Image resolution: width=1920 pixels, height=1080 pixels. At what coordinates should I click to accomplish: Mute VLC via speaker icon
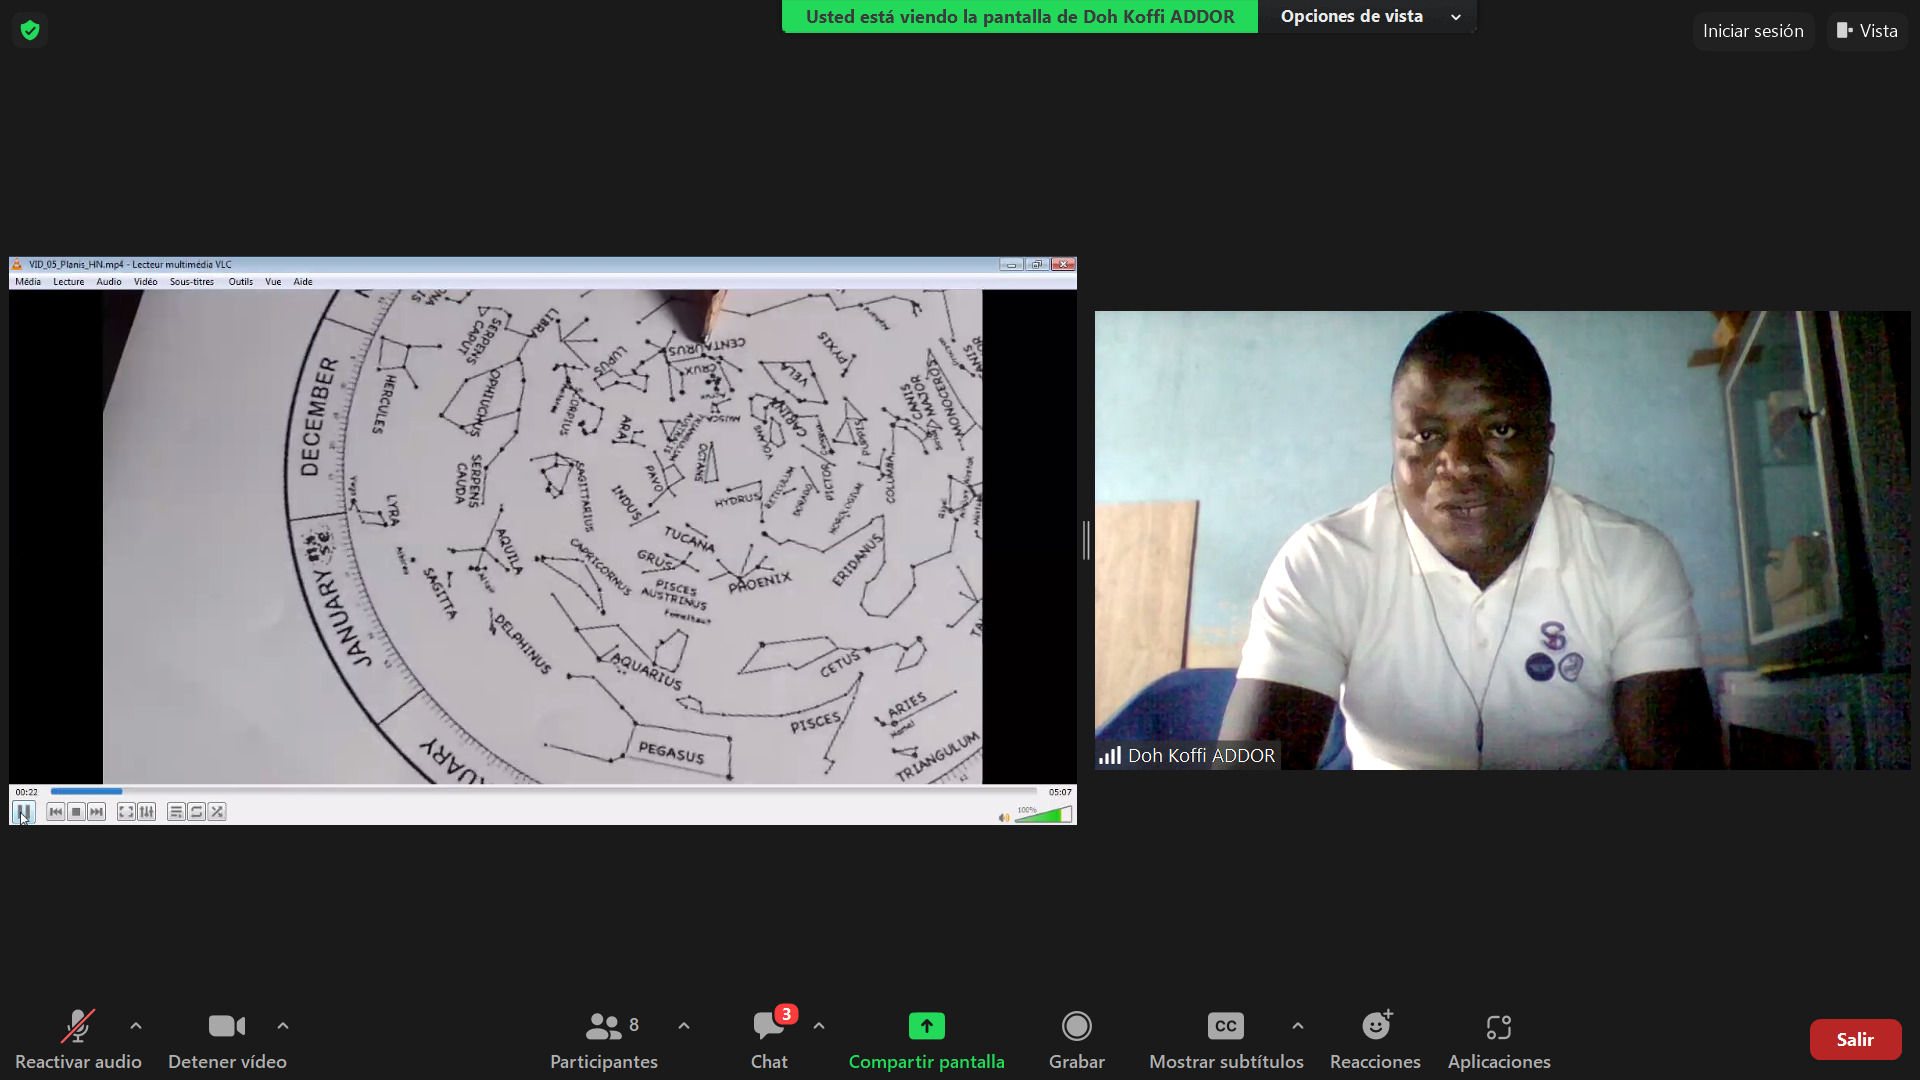[x=1004, y=817]
